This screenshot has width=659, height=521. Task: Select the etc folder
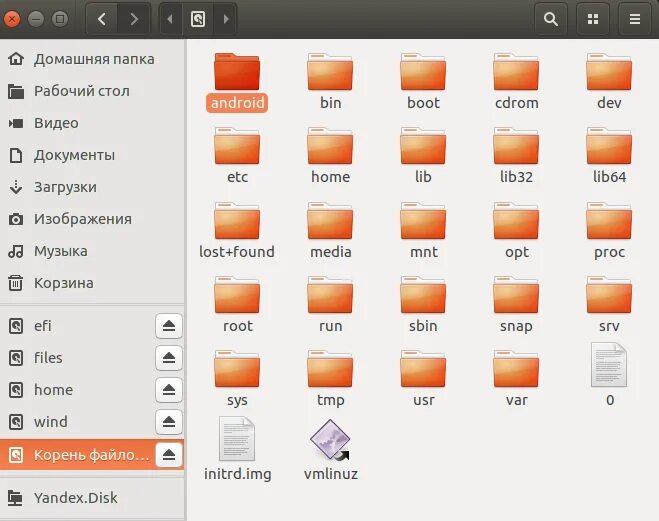237,156
